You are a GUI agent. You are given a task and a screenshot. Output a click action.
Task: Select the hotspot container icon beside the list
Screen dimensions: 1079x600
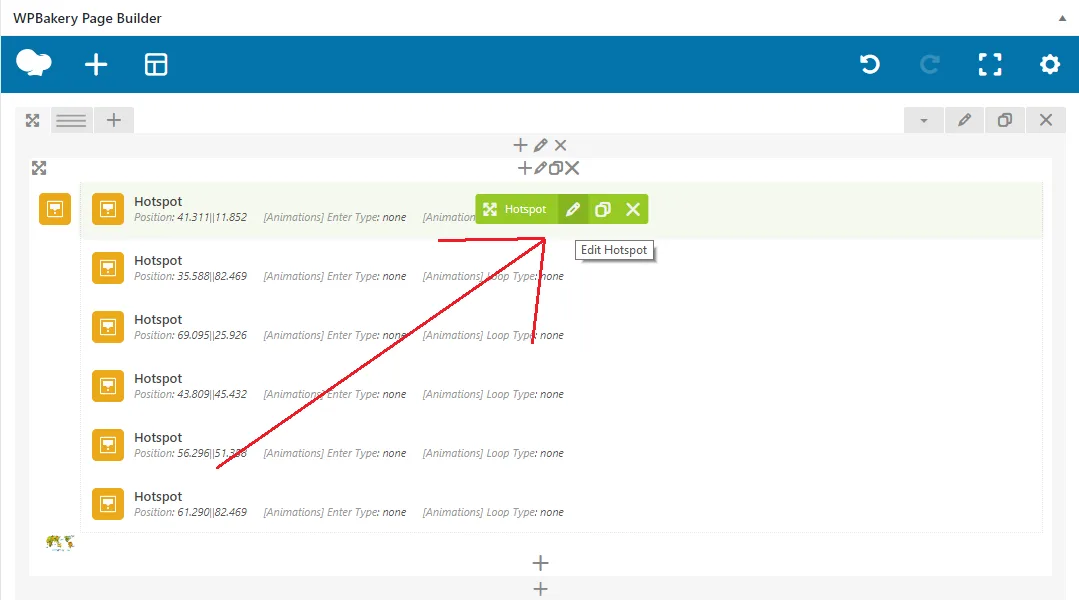coord(55,208)
